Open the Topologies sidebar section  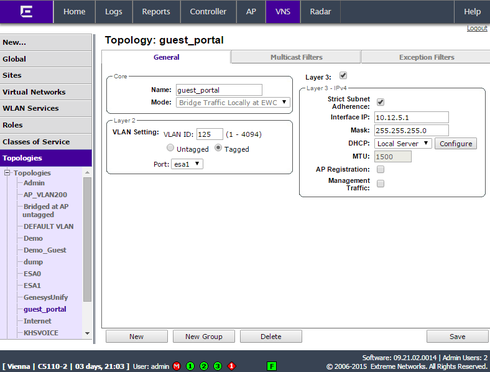[46, 158]
